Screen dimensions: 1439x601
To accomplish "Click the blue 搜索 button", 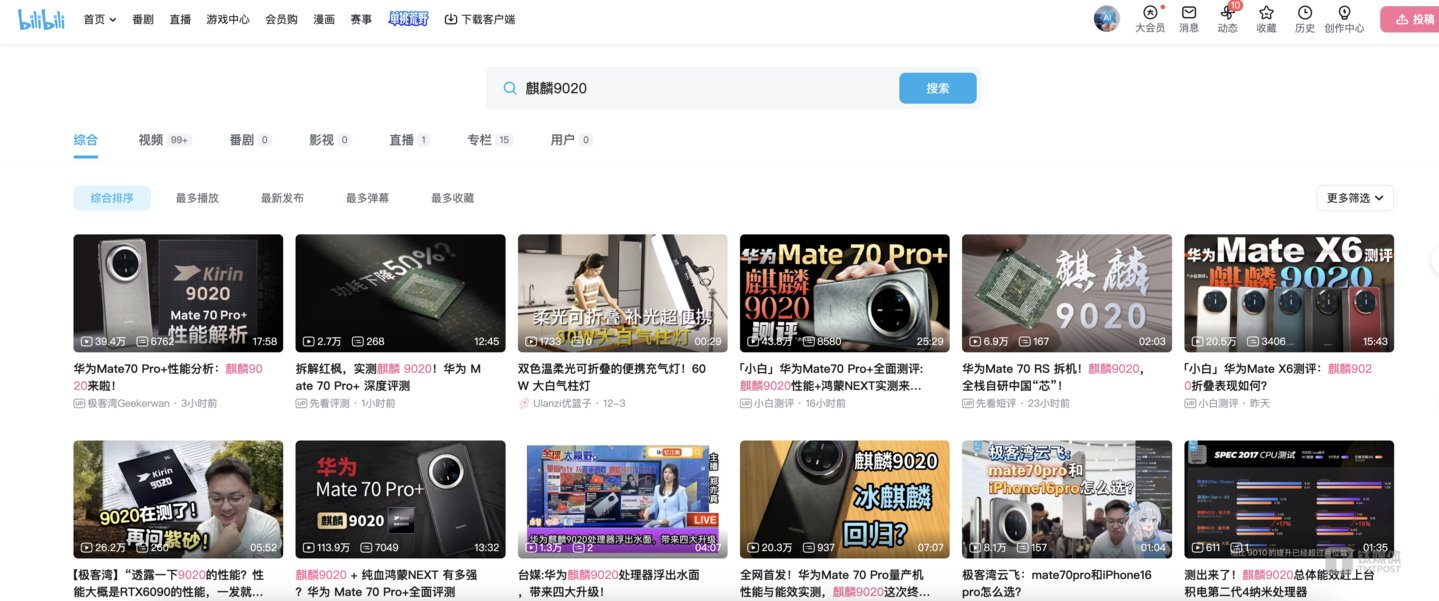I will coord(937,88).
